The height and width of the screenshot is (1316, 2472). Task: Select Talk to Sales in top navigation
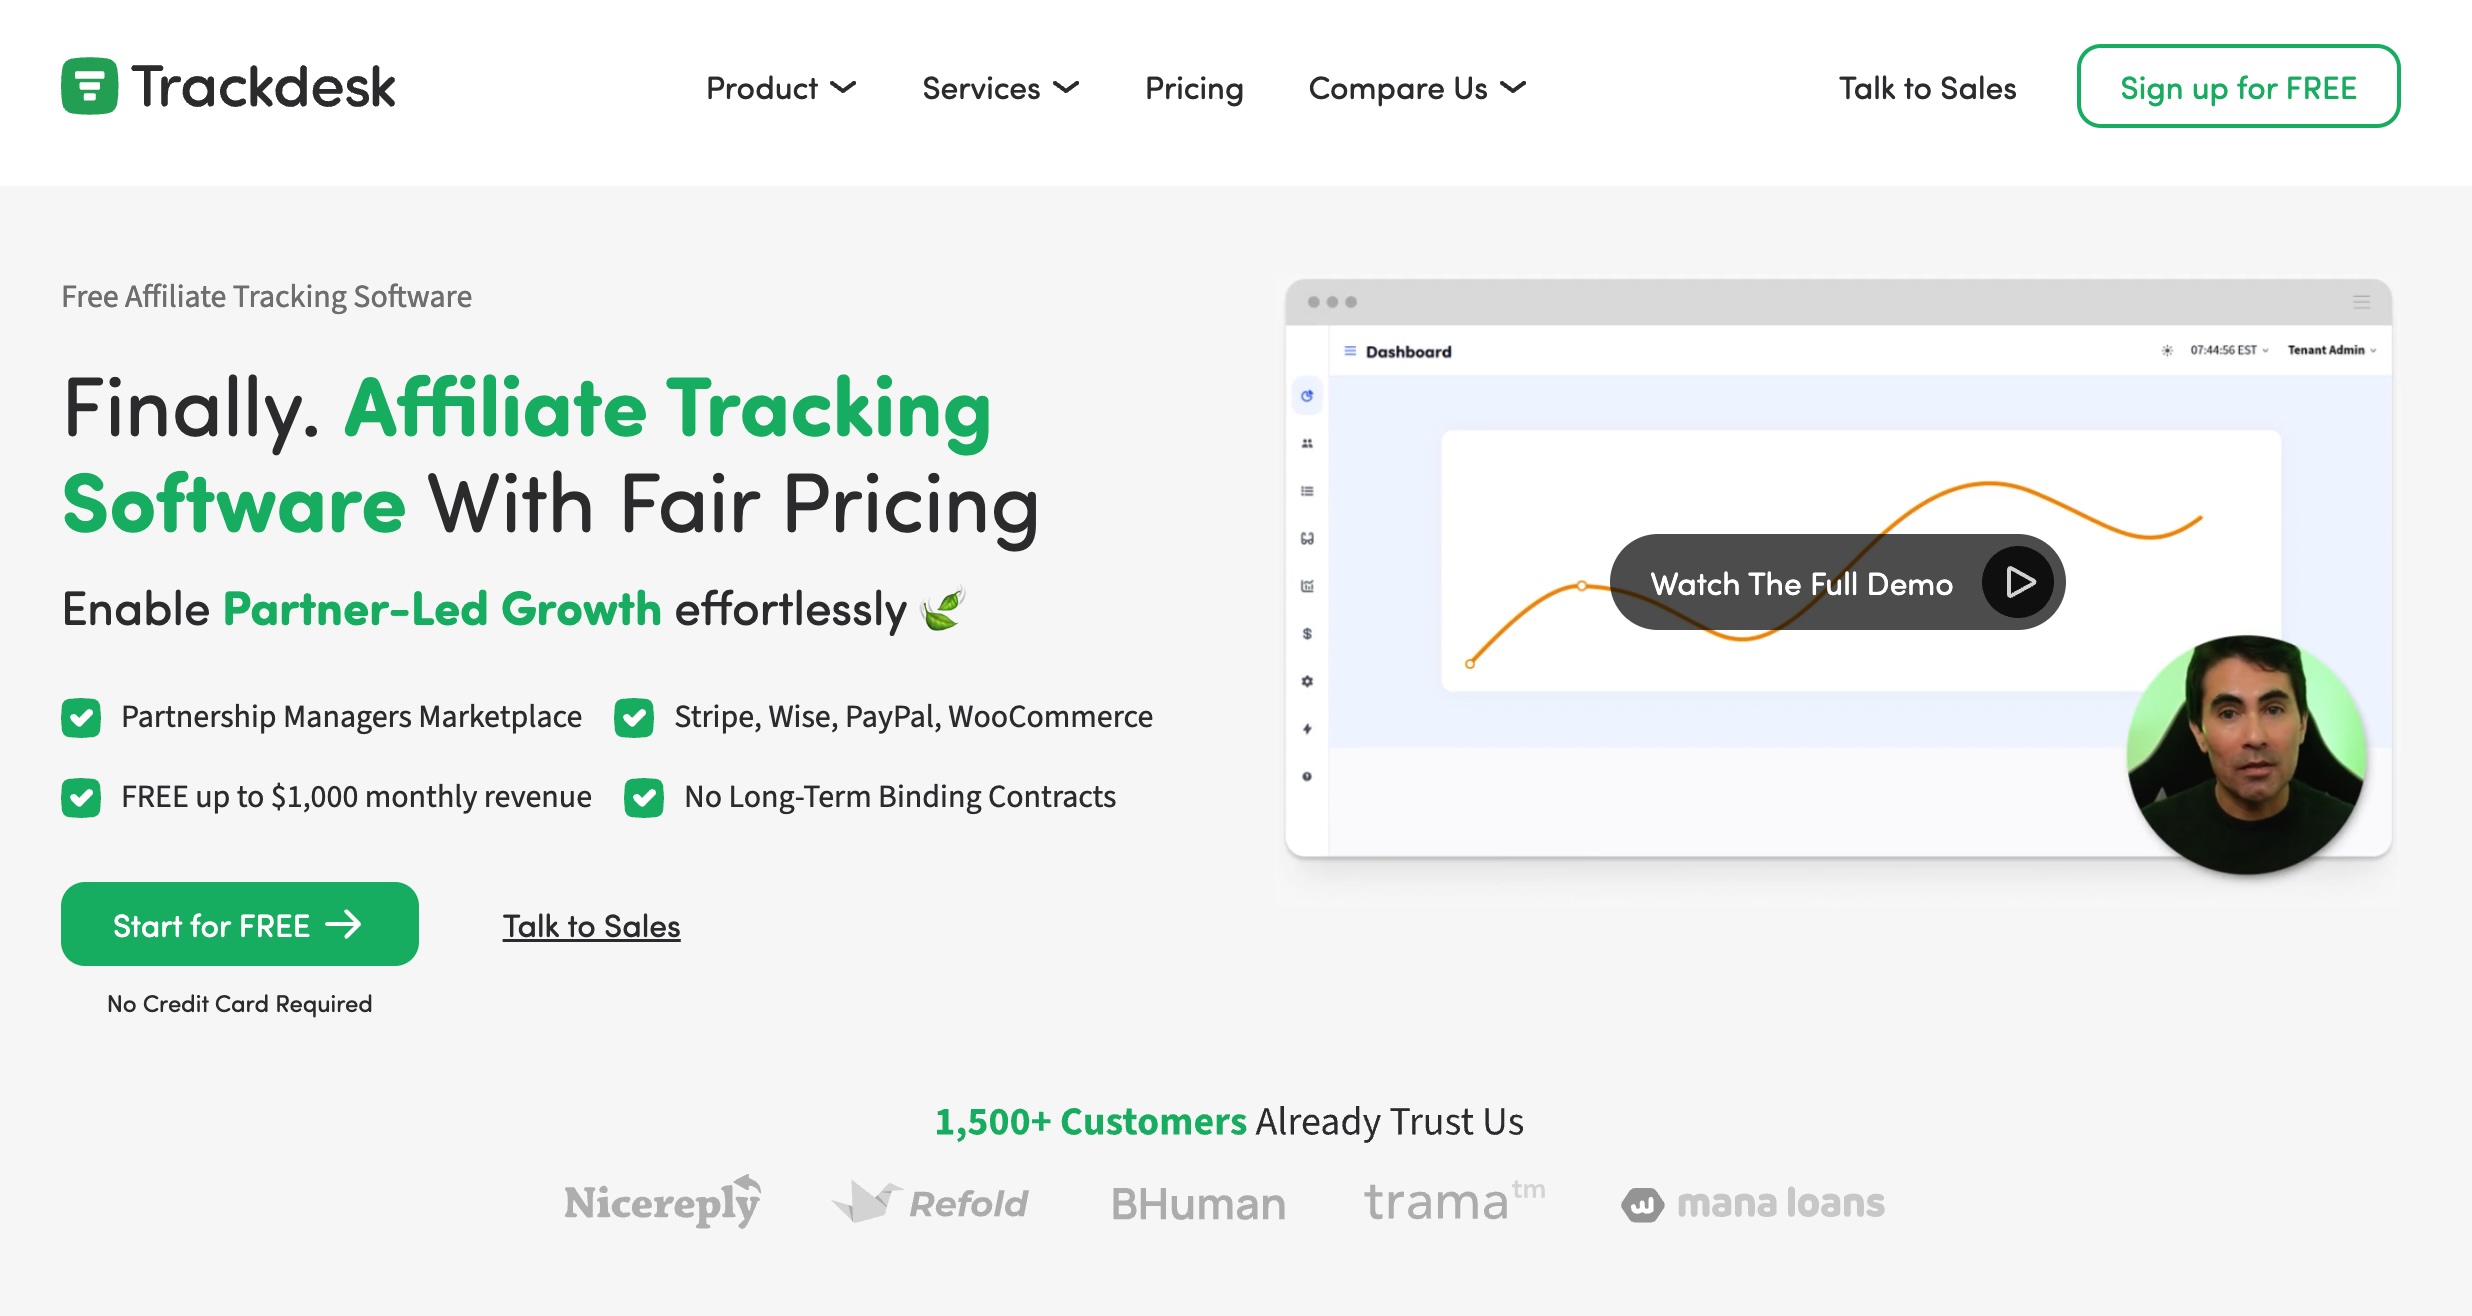(1927, 88)
